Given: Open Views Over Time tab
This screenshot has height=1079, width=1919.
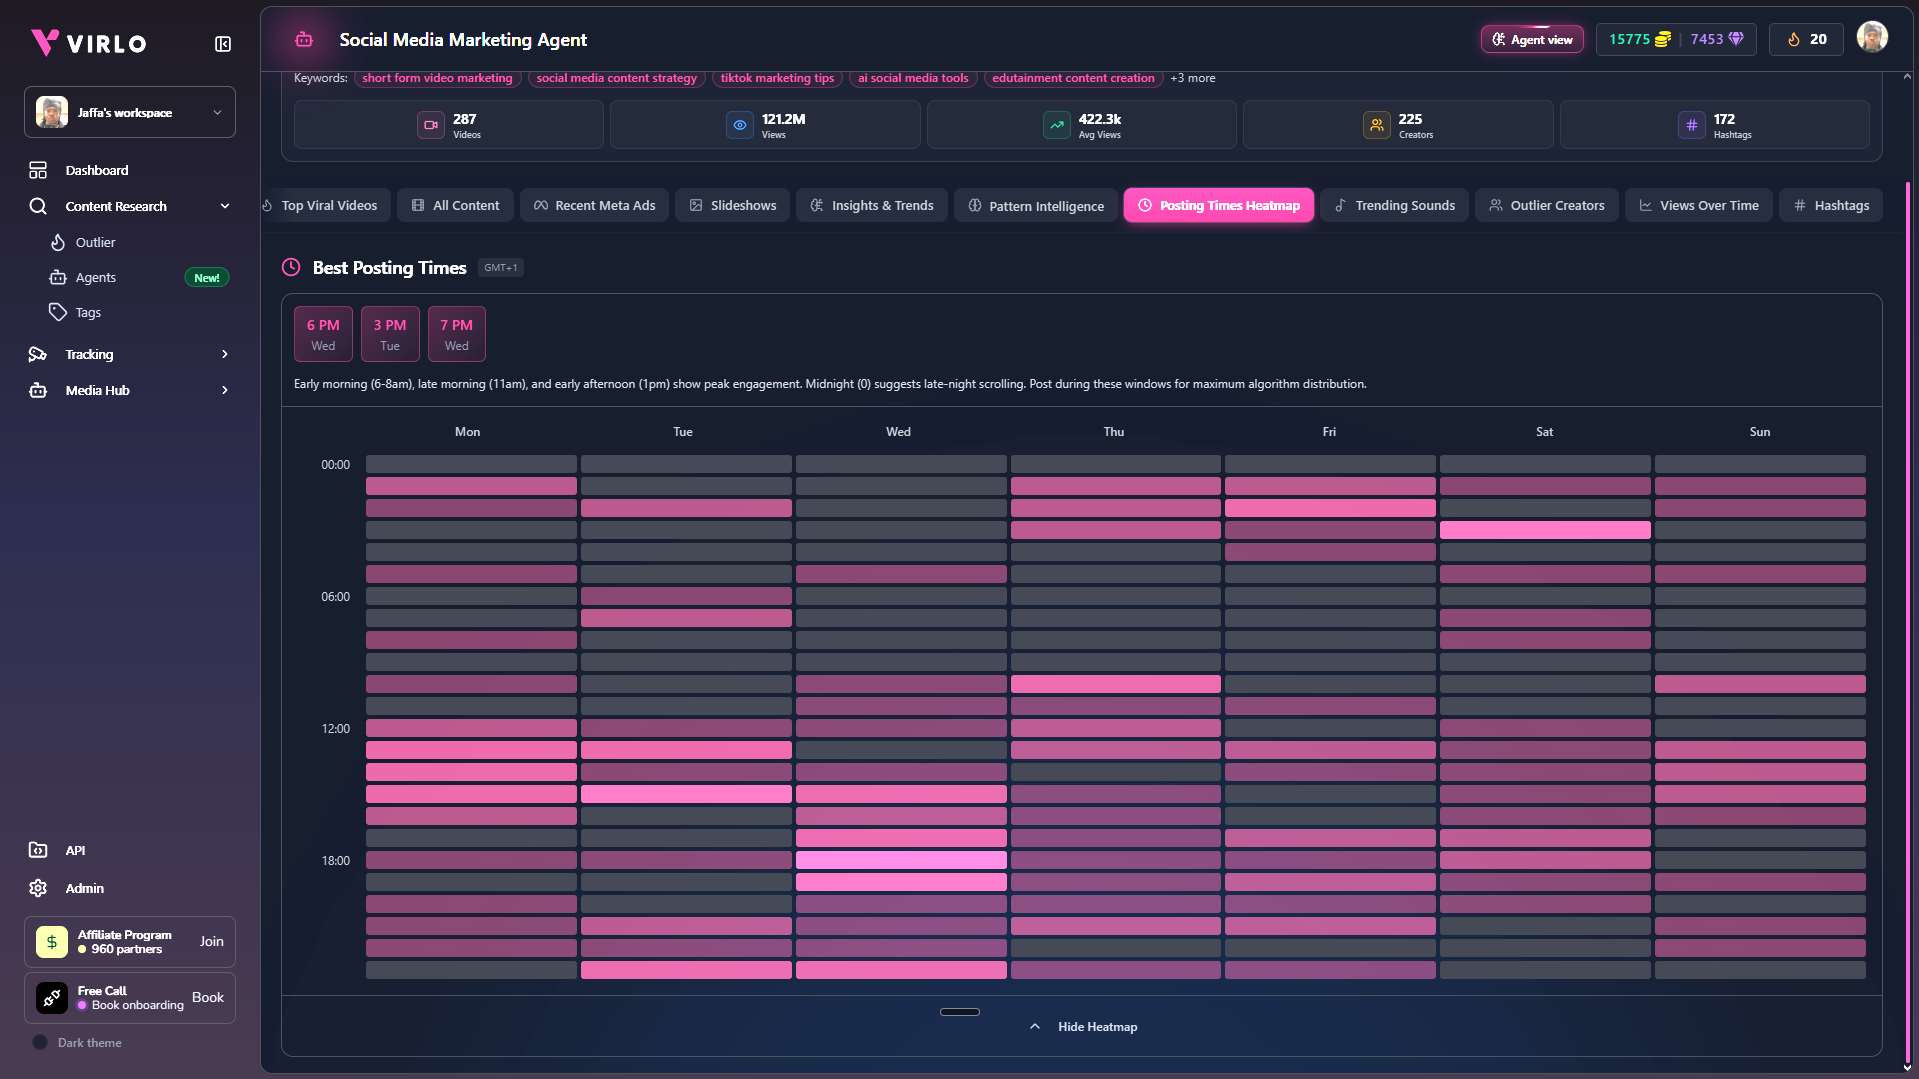Looking at the screenshot, I should point(1698,205).
